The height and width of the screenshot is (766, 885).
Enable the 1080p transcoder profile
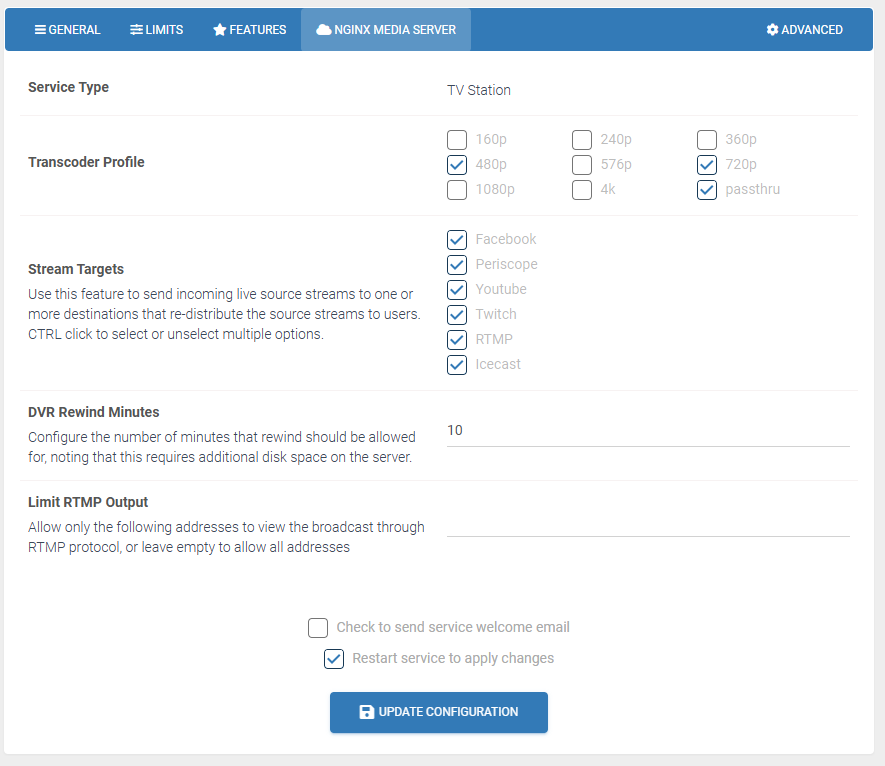point(457,190)
